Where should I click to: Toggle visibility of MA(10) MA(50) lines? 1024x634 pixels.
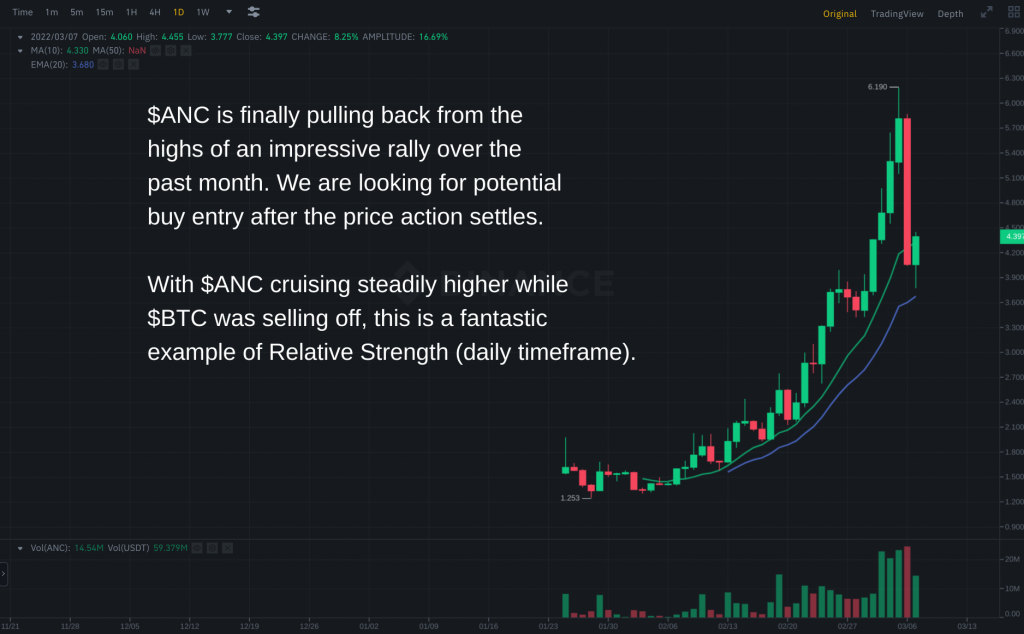(155, 50)
